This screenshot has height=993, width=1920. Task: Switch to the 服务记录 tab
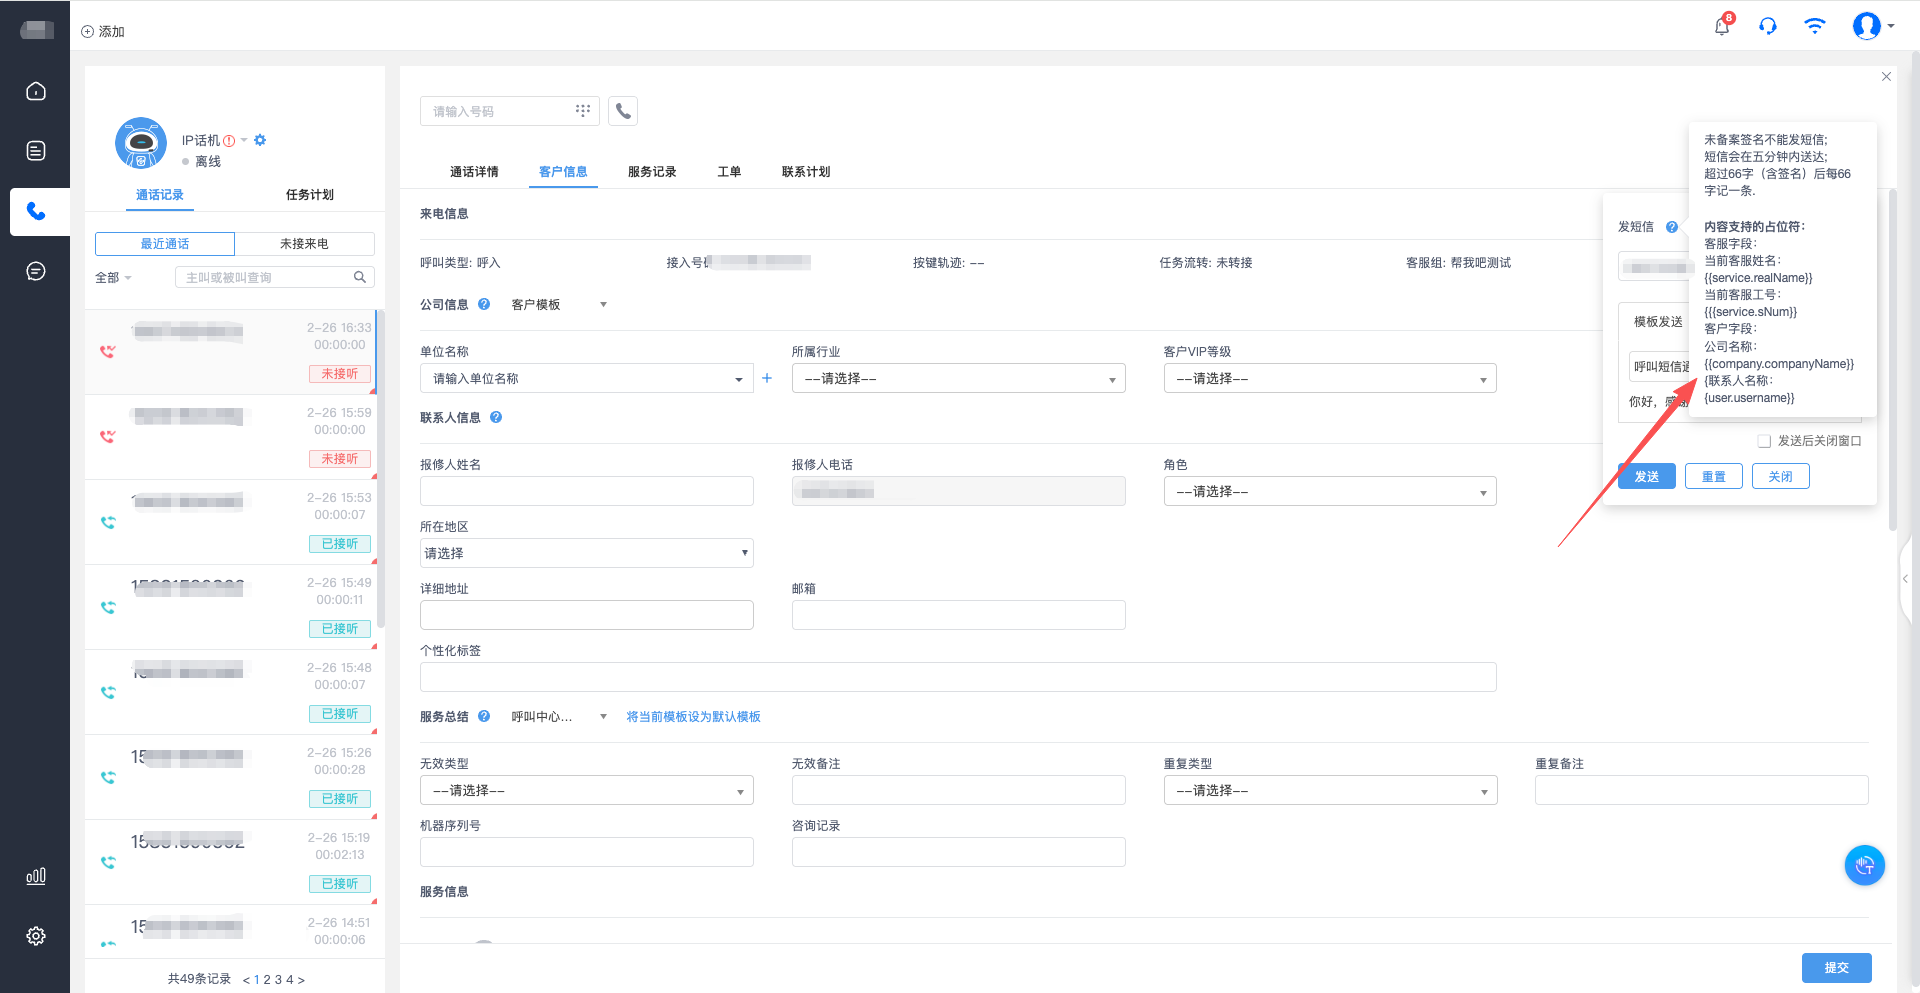point(652,172)
